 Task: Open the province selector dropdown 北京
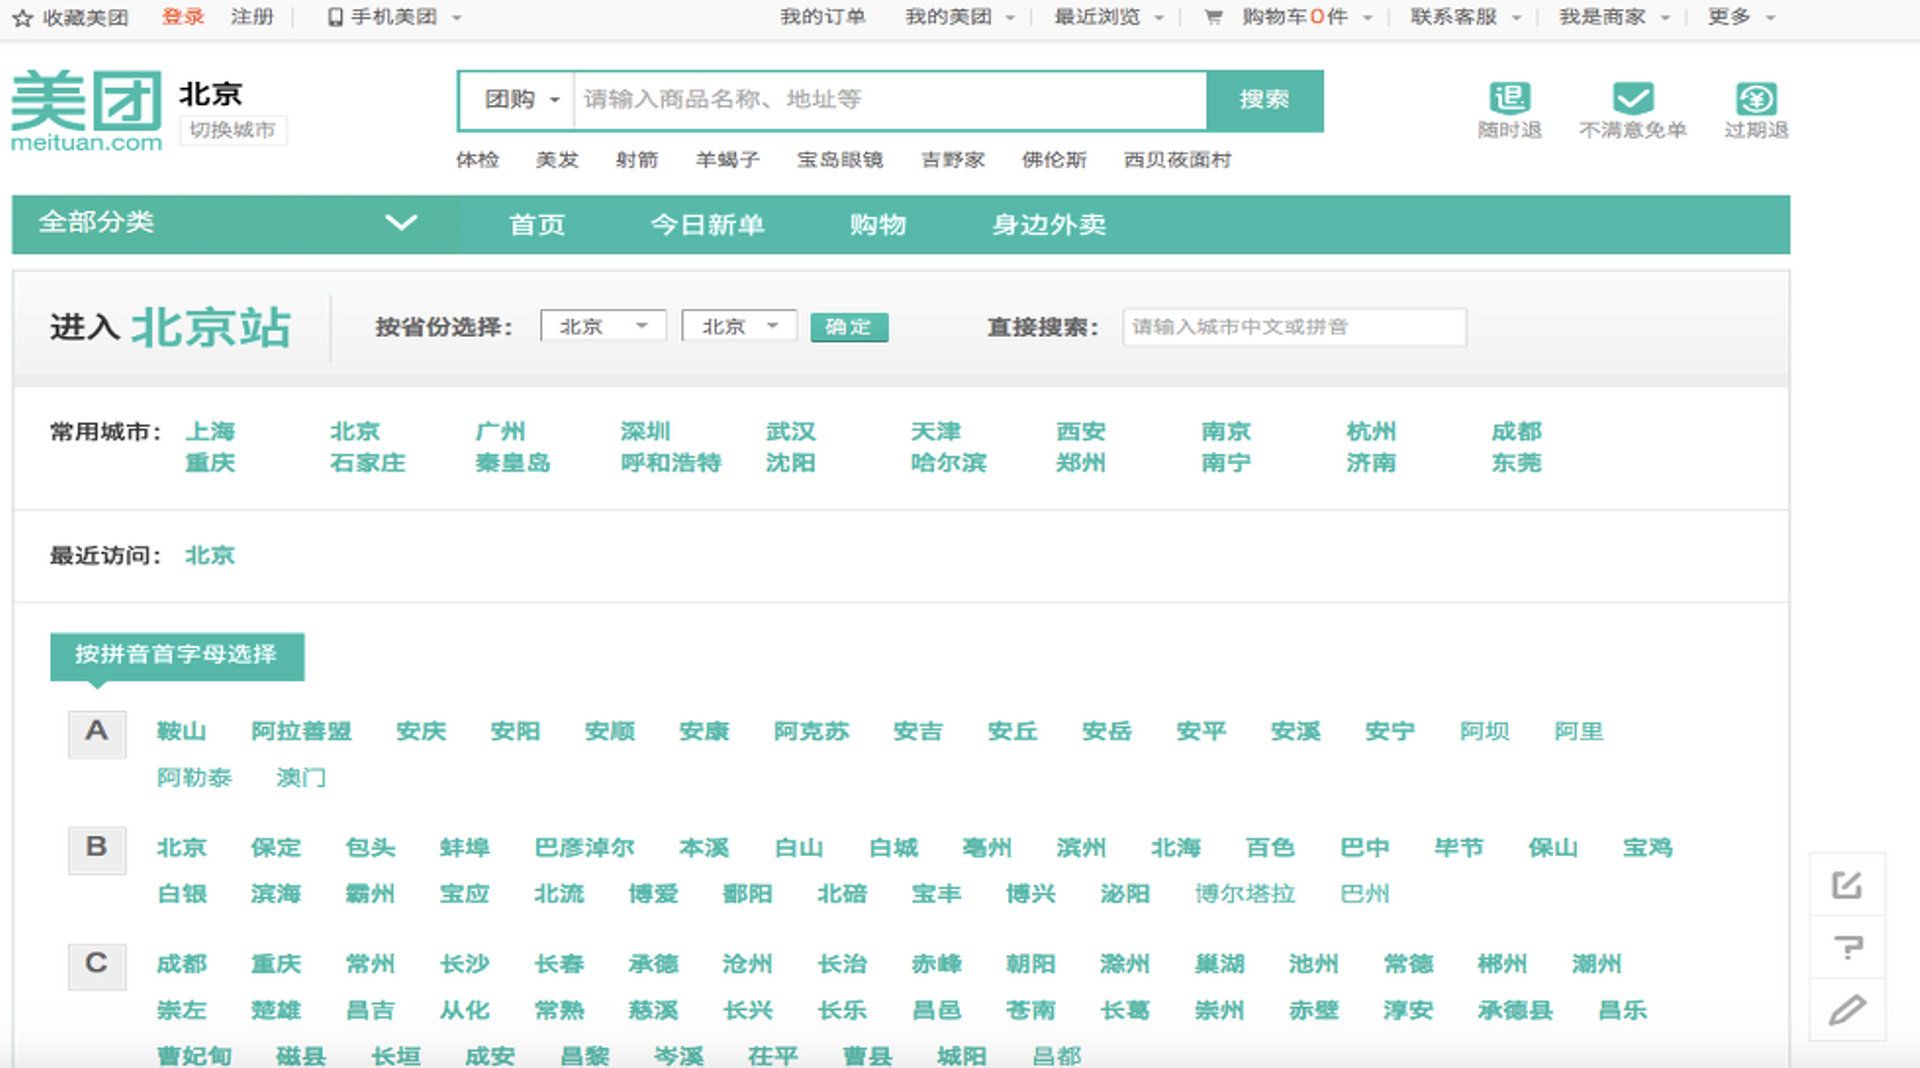tap(602, 325)
